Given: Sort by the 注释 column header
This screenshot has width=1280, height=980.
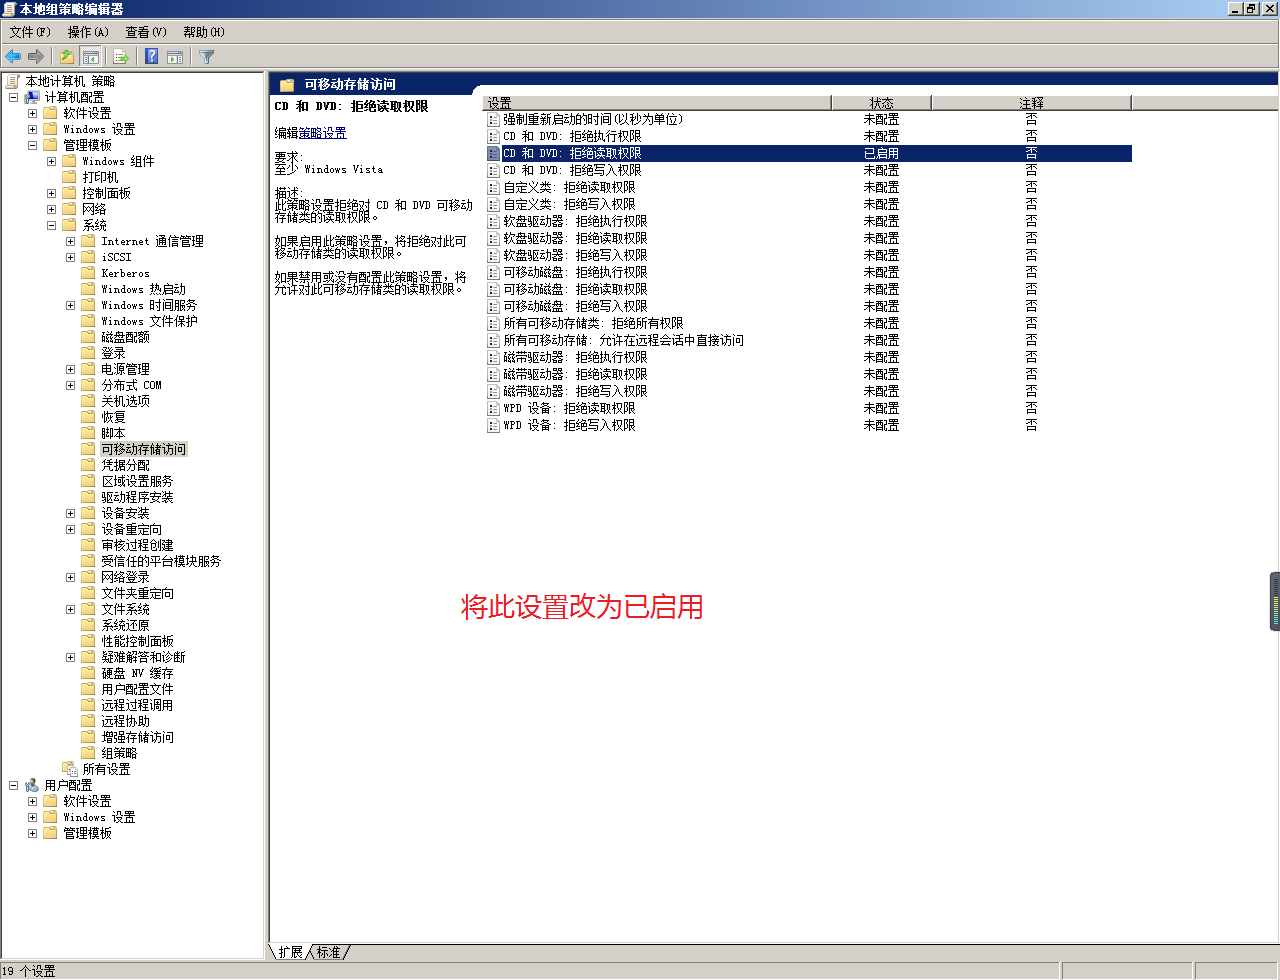Looking at the screenshot, I should (1031, 103).
